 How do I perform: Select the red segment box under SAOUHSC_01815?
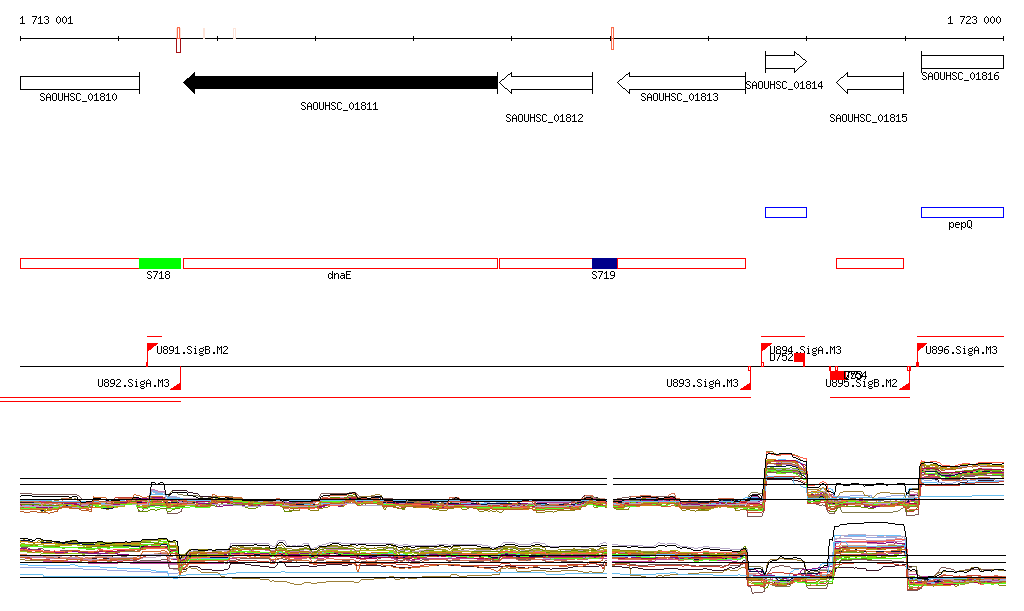(870, 264)
